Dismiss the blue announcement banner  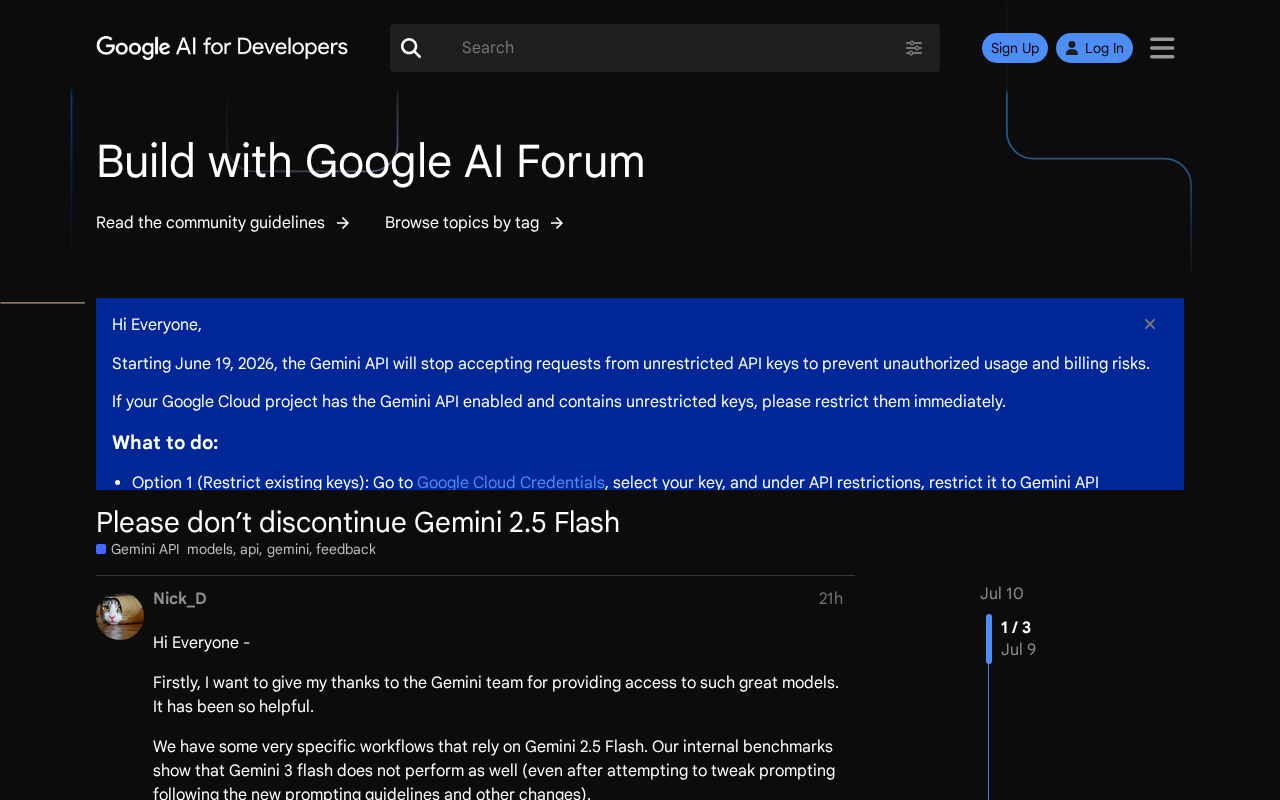[1150, 324]
